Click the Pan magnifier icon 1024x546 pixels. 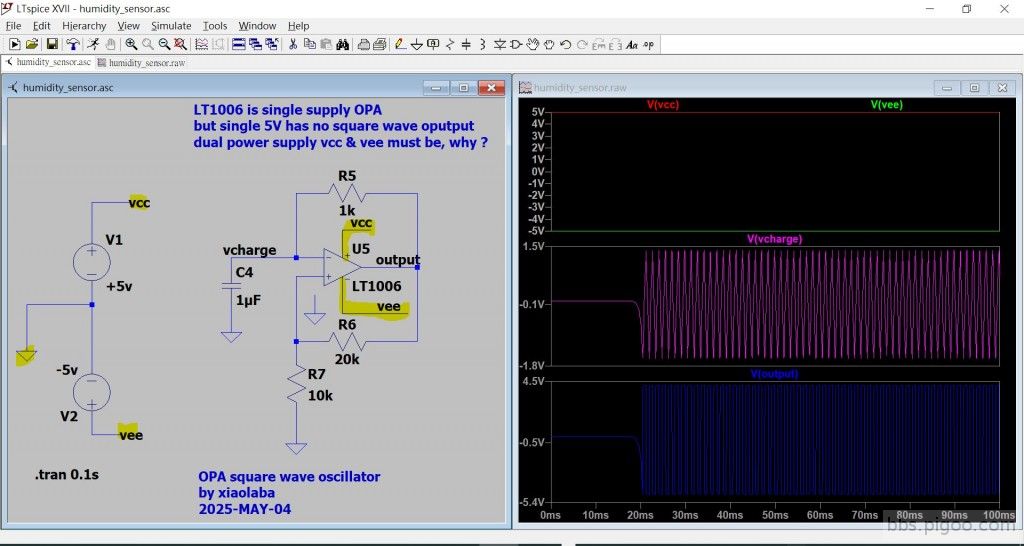(148, 44)
